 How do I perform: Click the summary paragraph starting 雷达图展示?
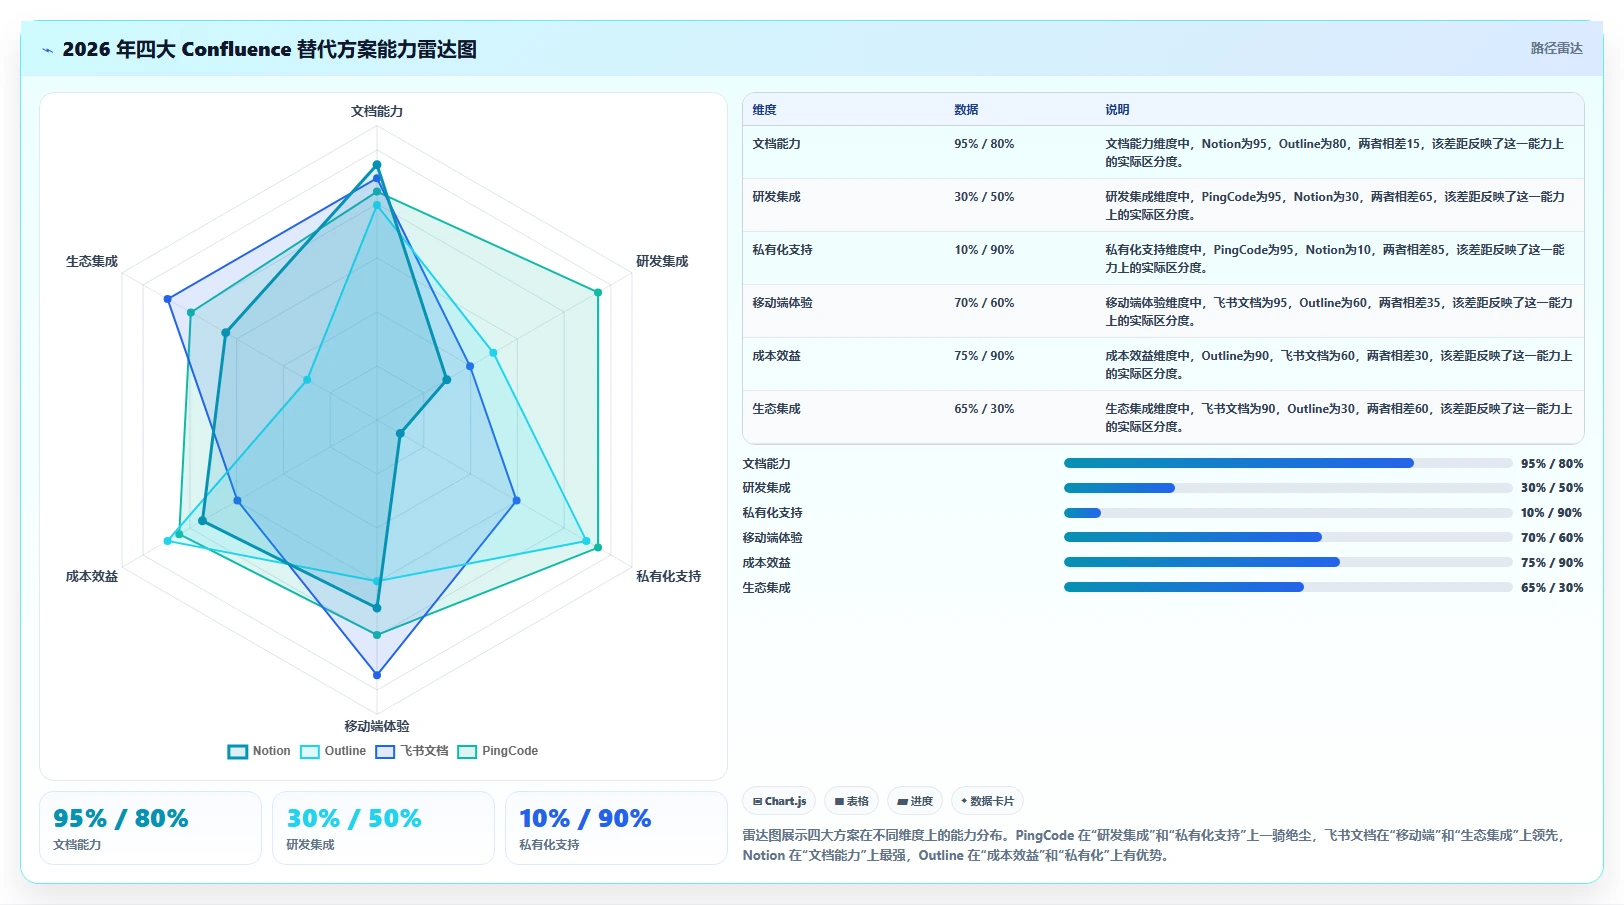[x=1153, y=845]
